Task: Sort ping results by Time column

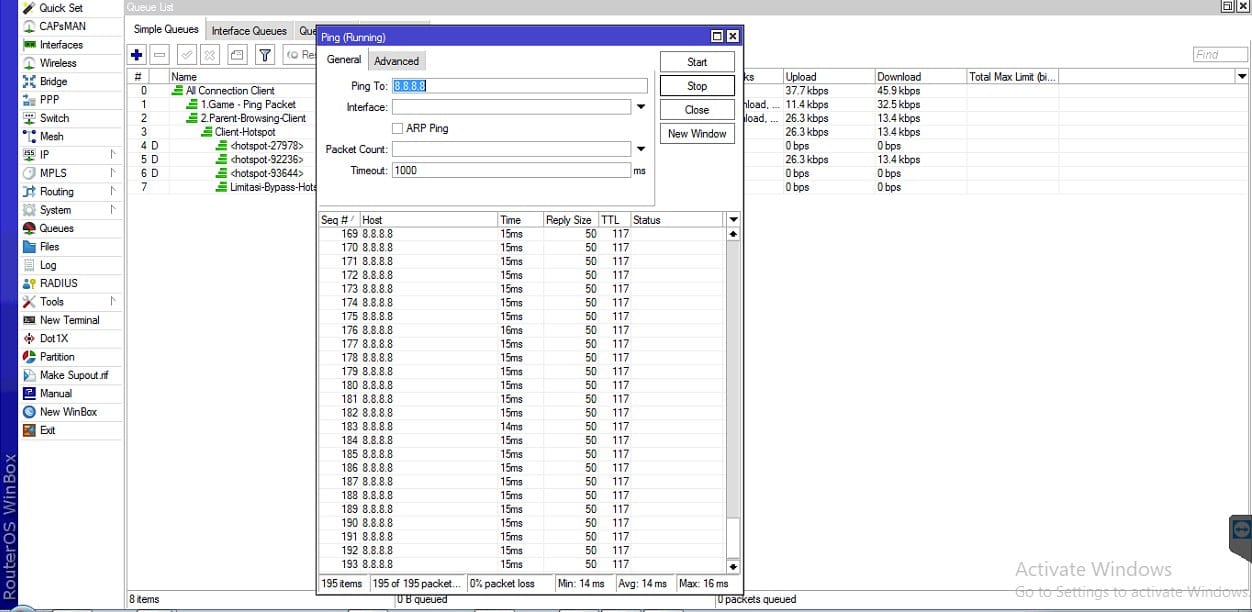Action: click(x=520, y=220)
